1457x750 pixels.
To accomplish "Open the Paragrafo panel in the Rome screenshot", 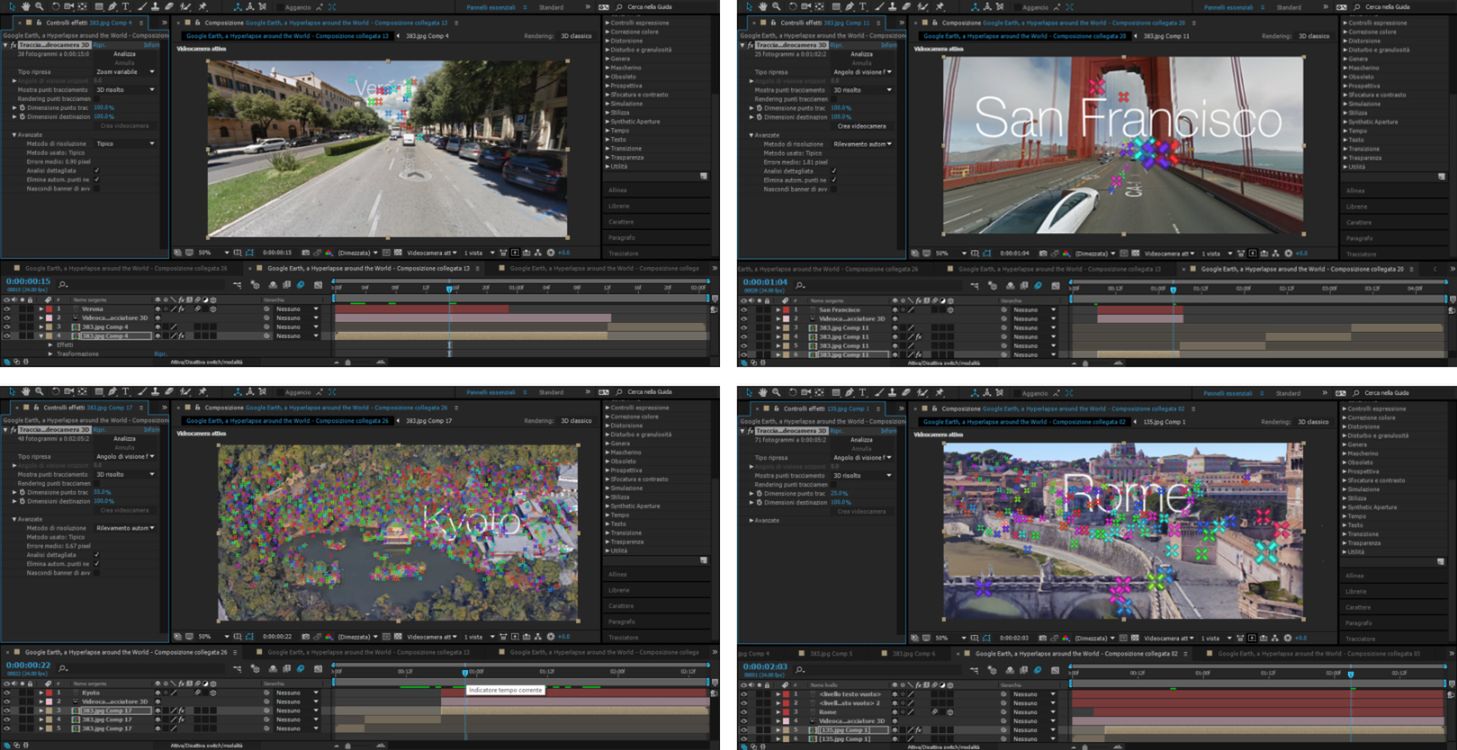I will (x=1358, y=622).
